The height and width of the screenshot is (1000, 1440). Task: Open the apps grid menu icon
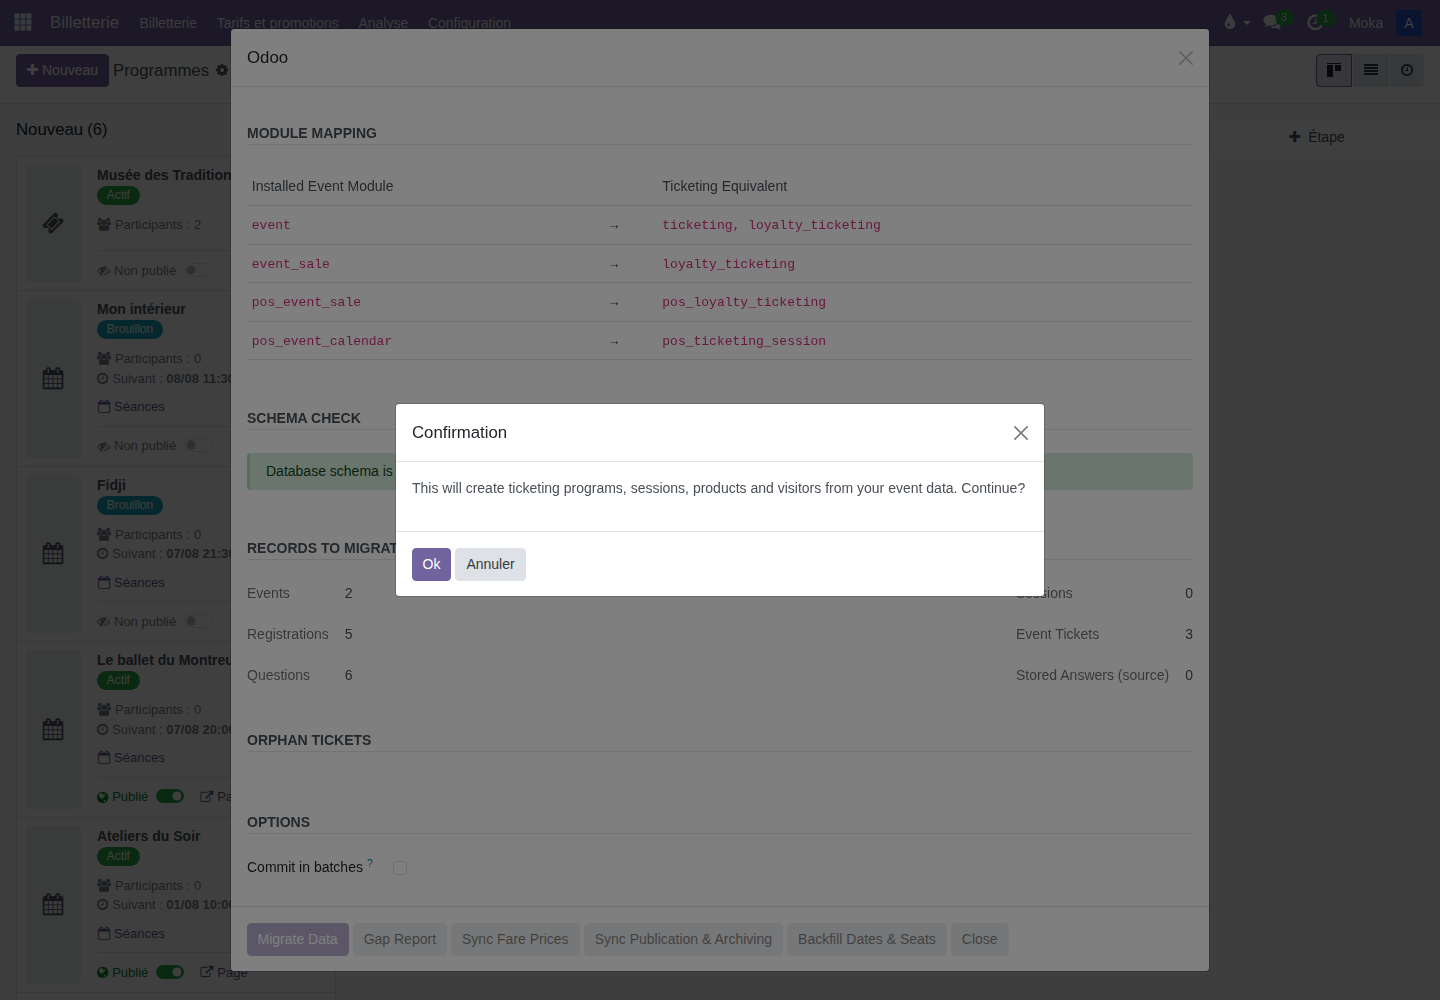(23, 22)
